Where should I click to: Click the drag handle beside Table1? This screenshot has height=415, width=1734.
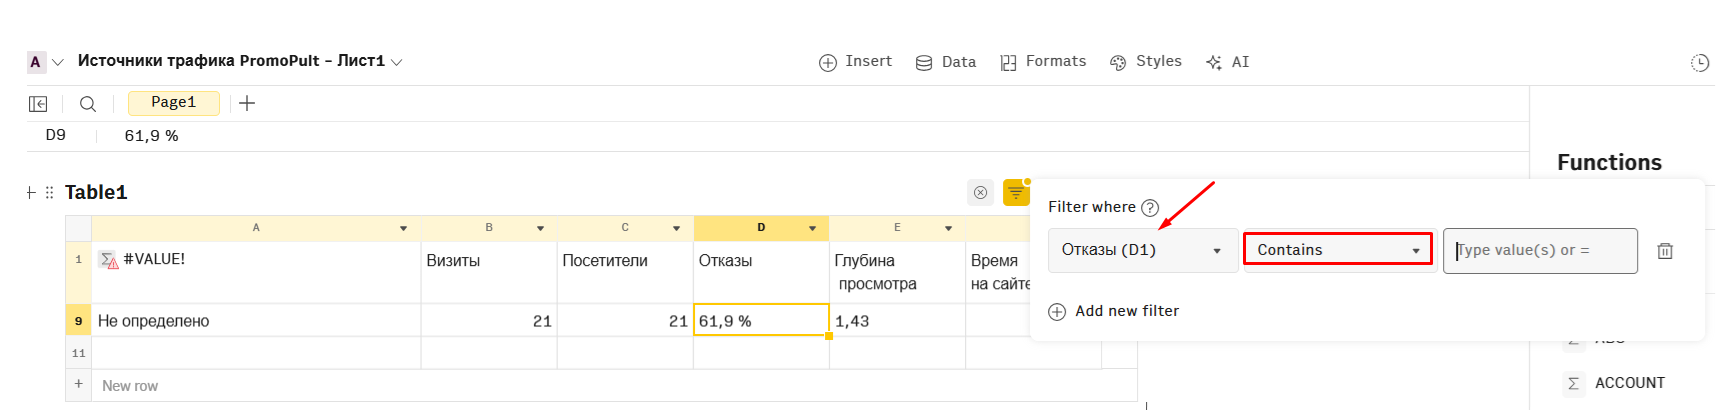coord(49,193)
